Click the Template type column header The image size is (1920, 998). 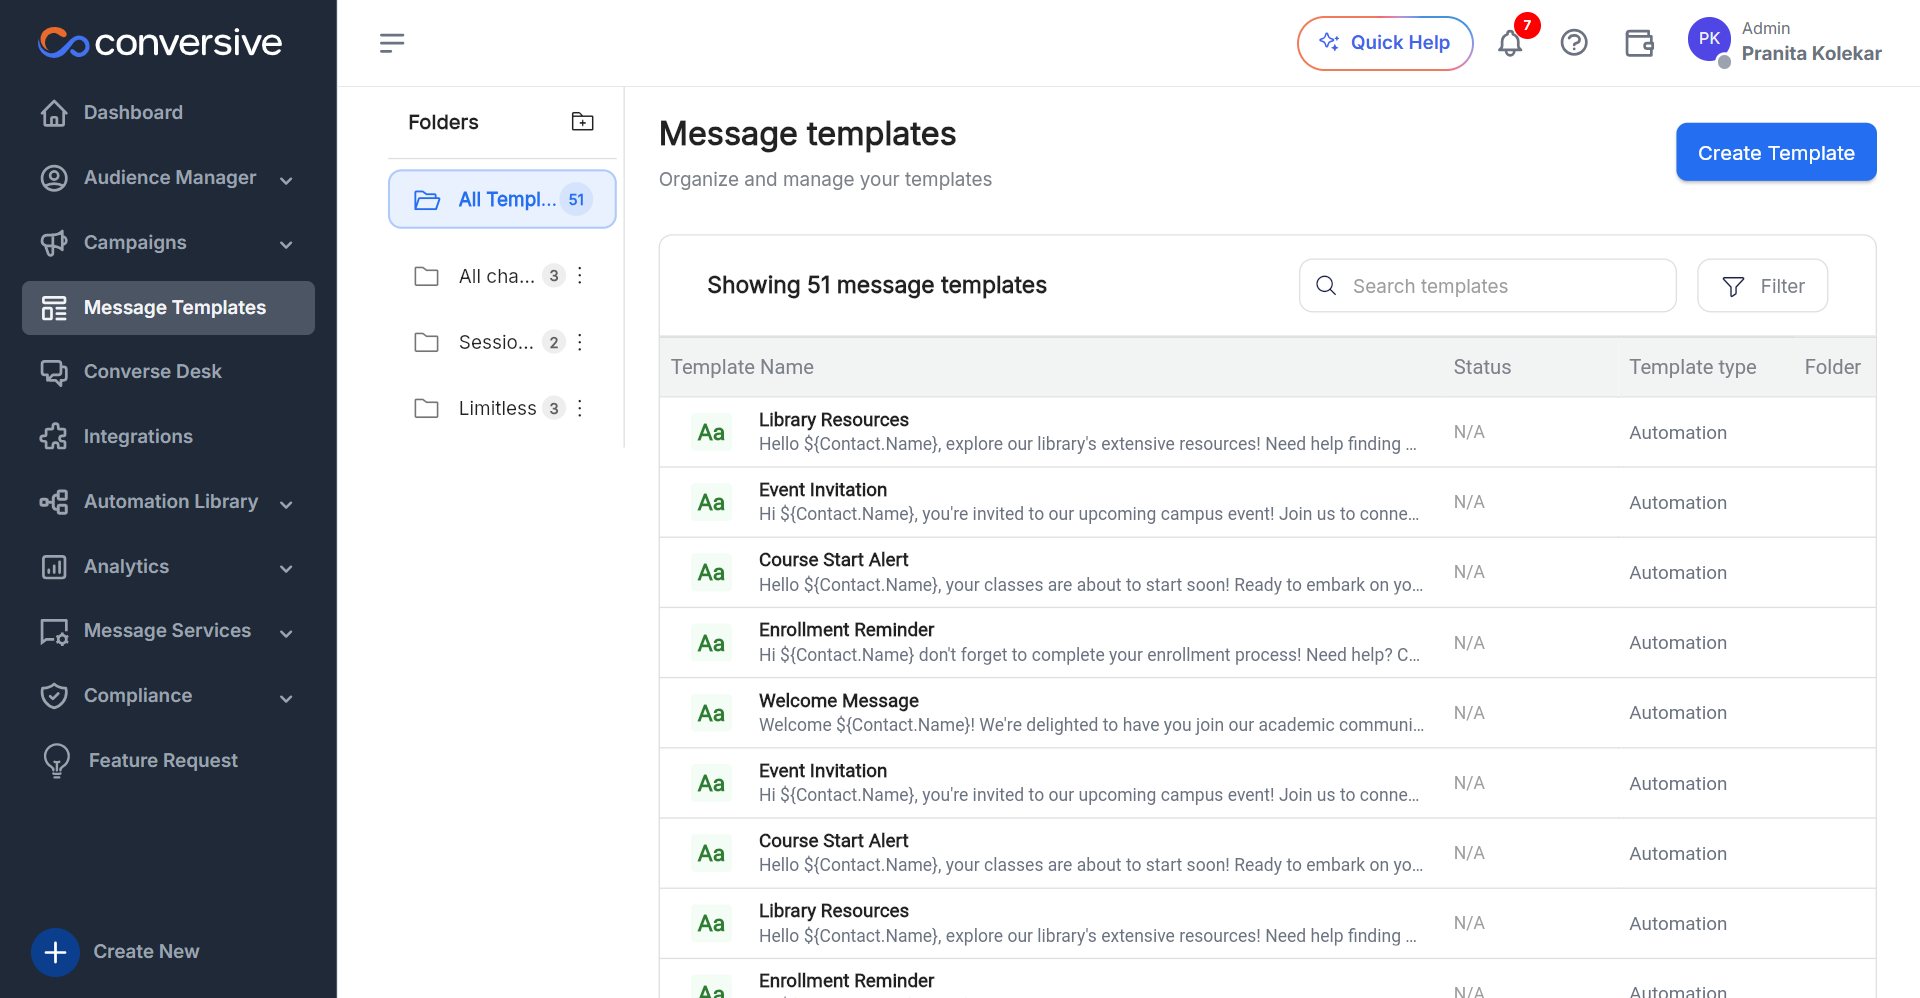(1692, 367)
